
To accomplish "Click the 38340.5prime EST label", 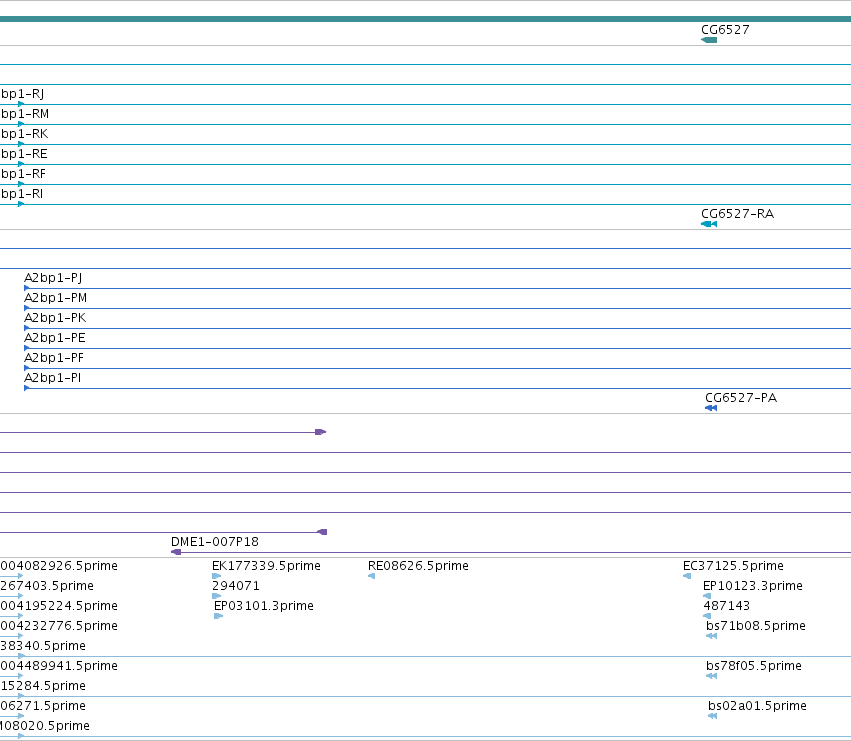I will pos(43,646).
